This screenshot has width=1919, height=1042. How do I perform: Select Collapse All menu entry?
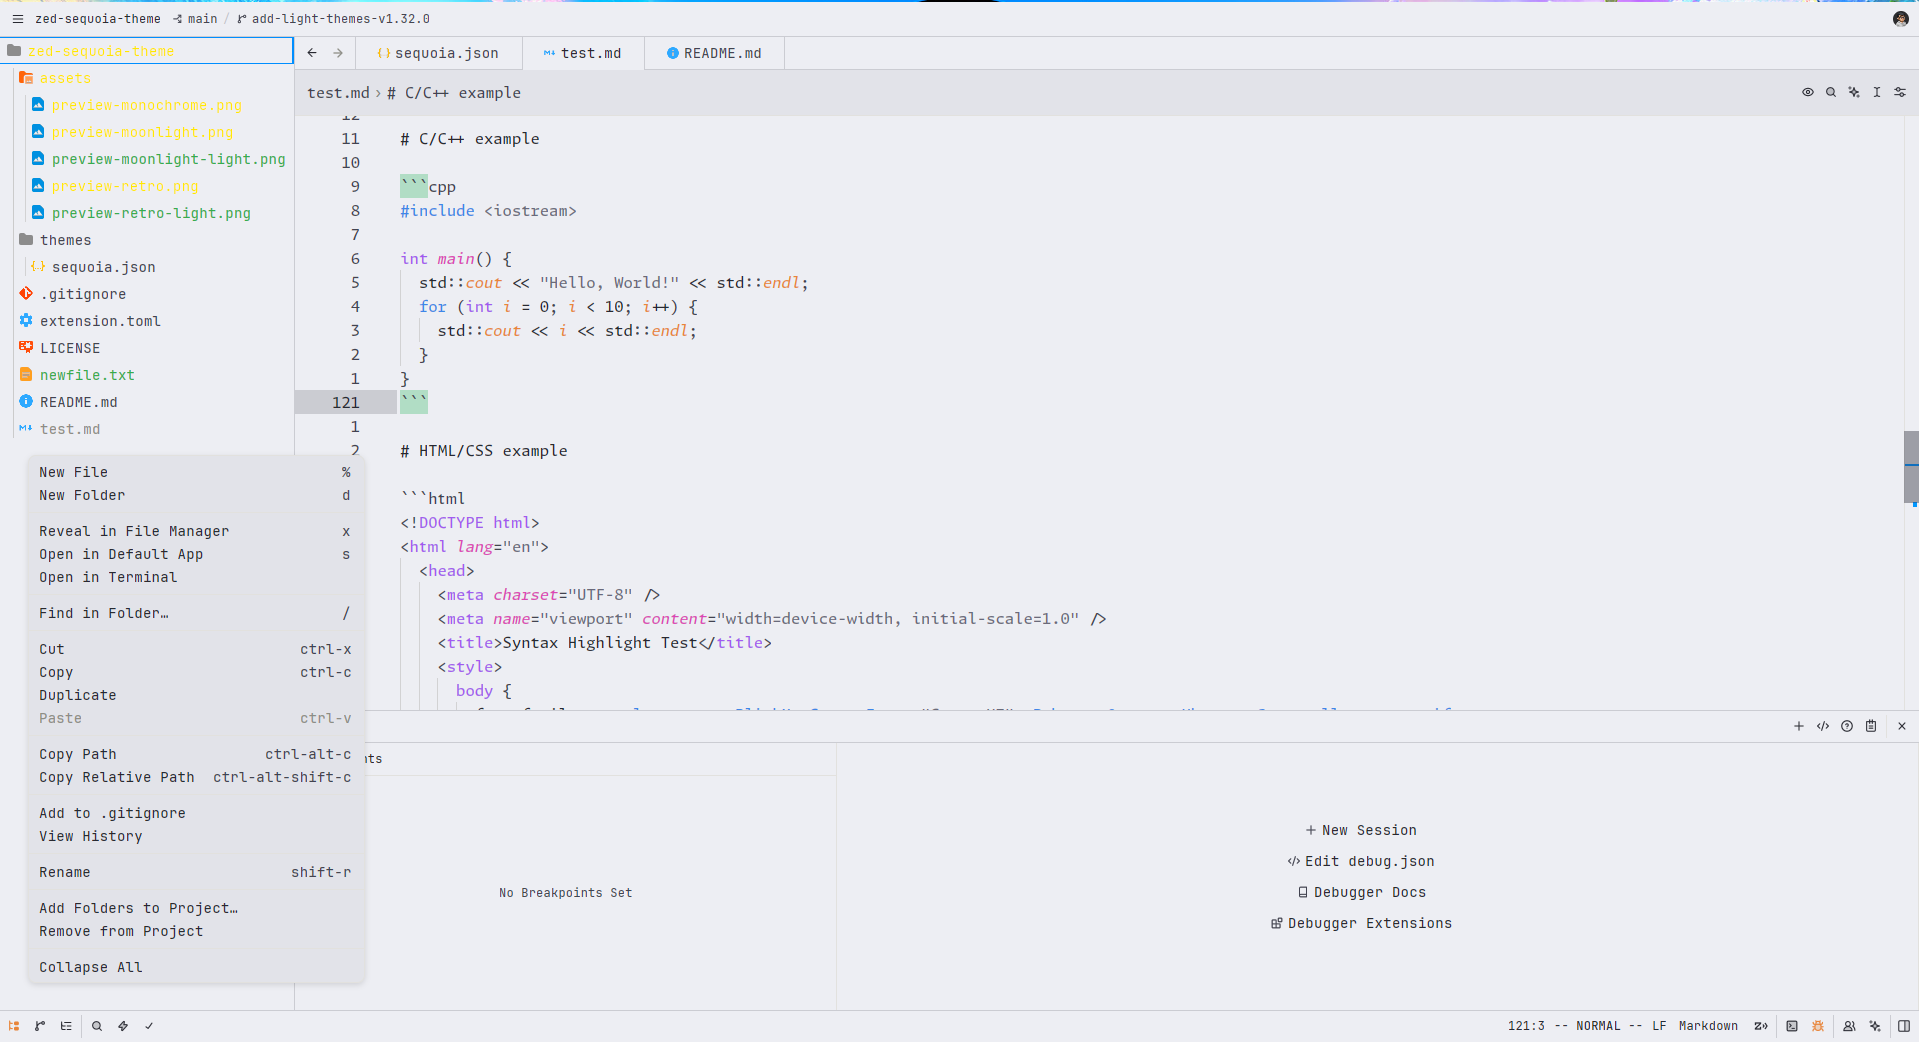pyautogui.click(x=195, y=967)
